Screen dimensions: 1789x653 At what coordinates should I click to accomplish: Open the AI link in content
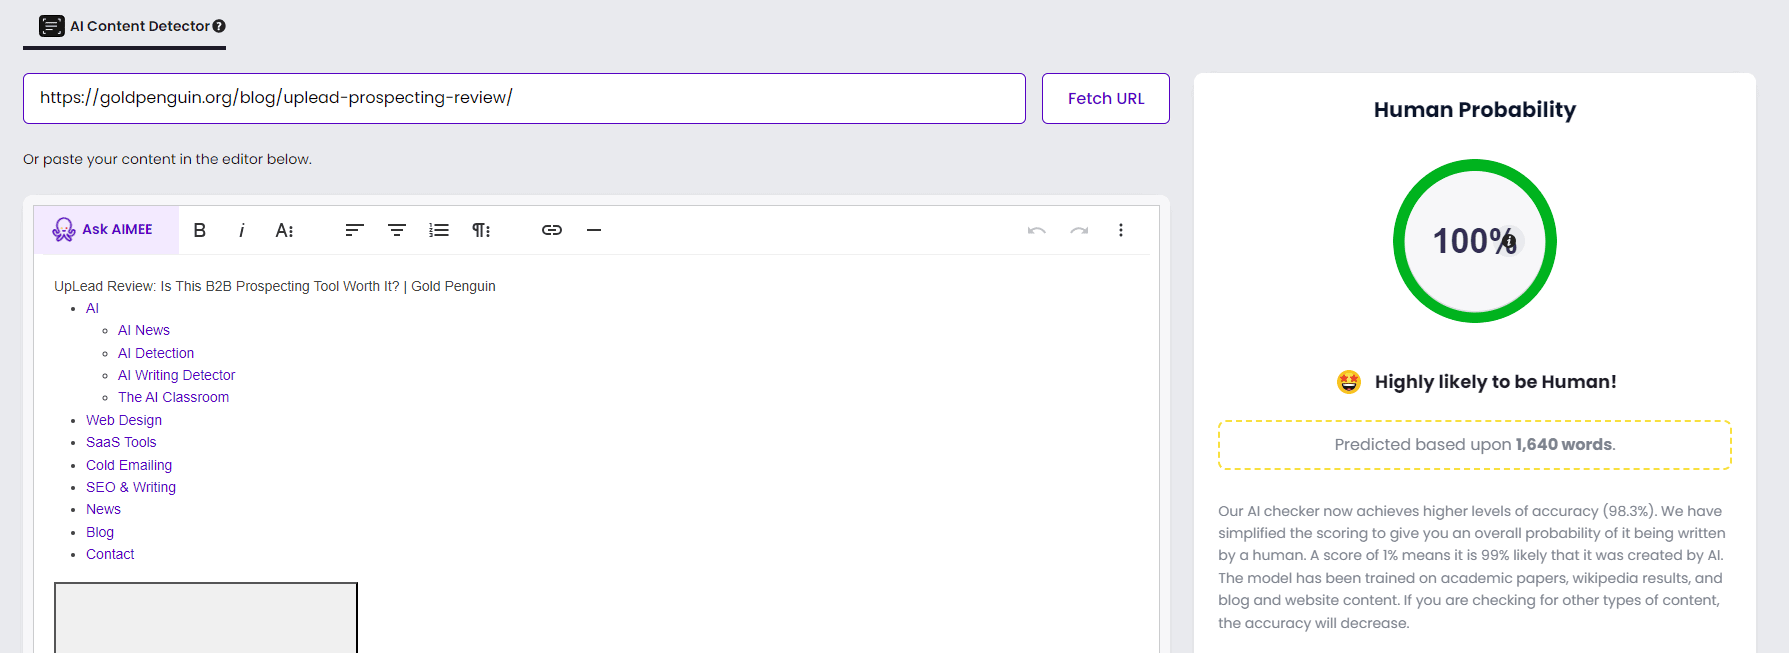pos(92,308)
